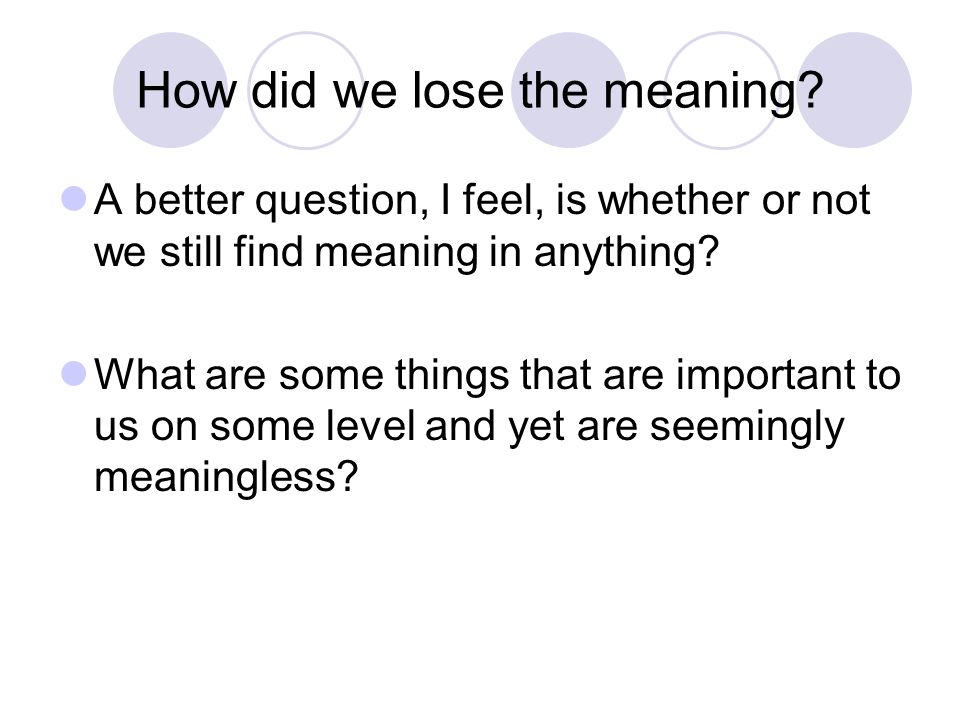Viewport: 960px width, 720px height.
Task: Click the word "seemingly" in second bullet
Action: [746, 427]
